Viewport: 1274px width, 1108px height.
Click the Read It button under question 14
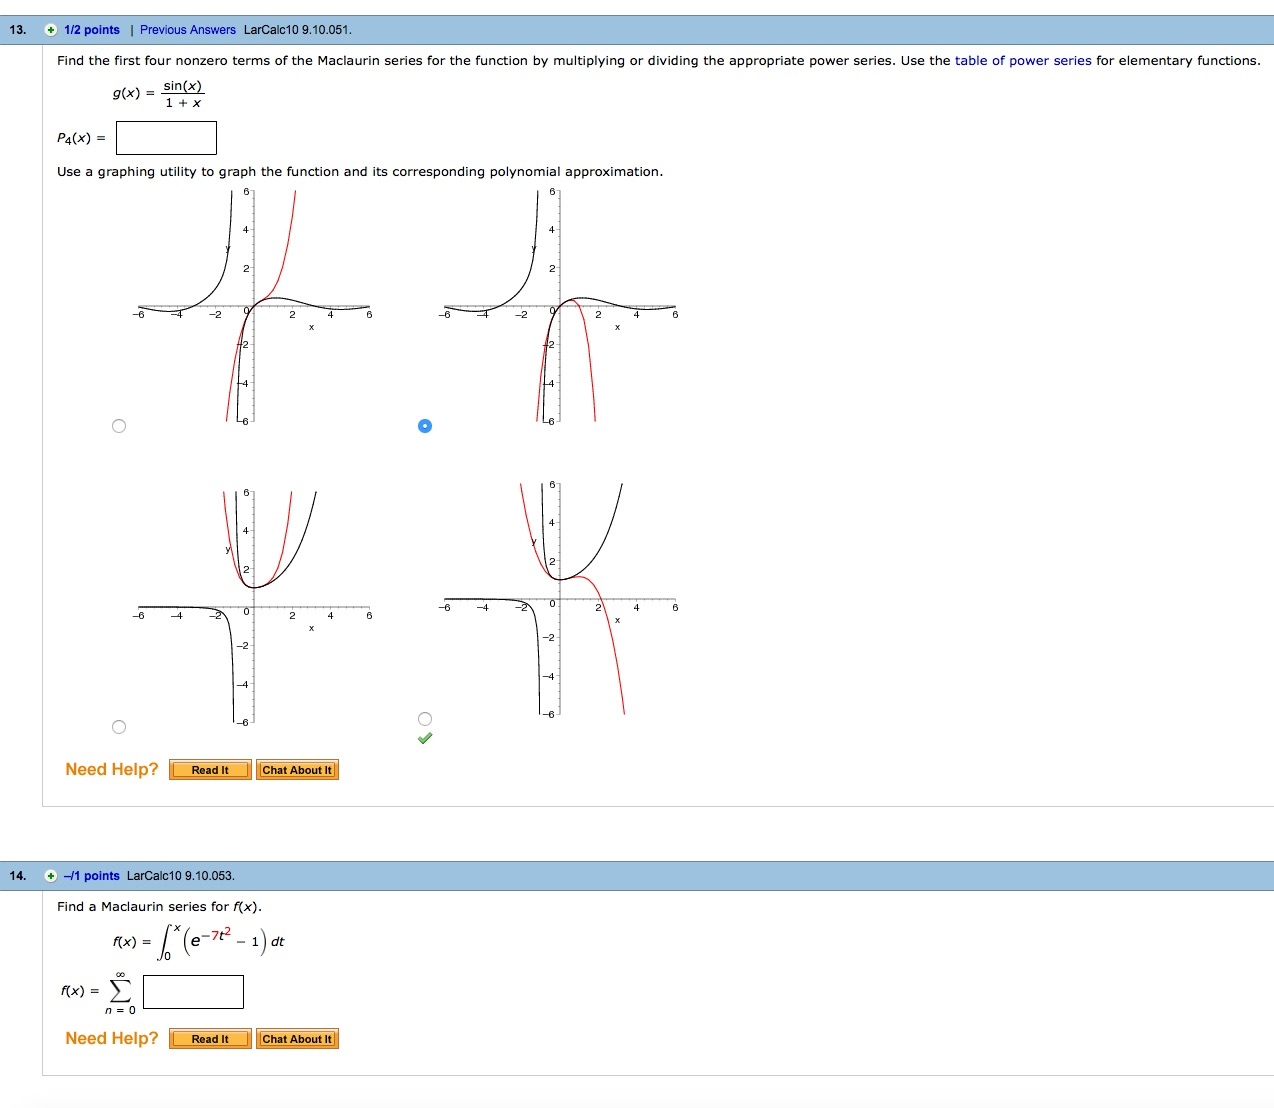click(x=210, y=1038)
